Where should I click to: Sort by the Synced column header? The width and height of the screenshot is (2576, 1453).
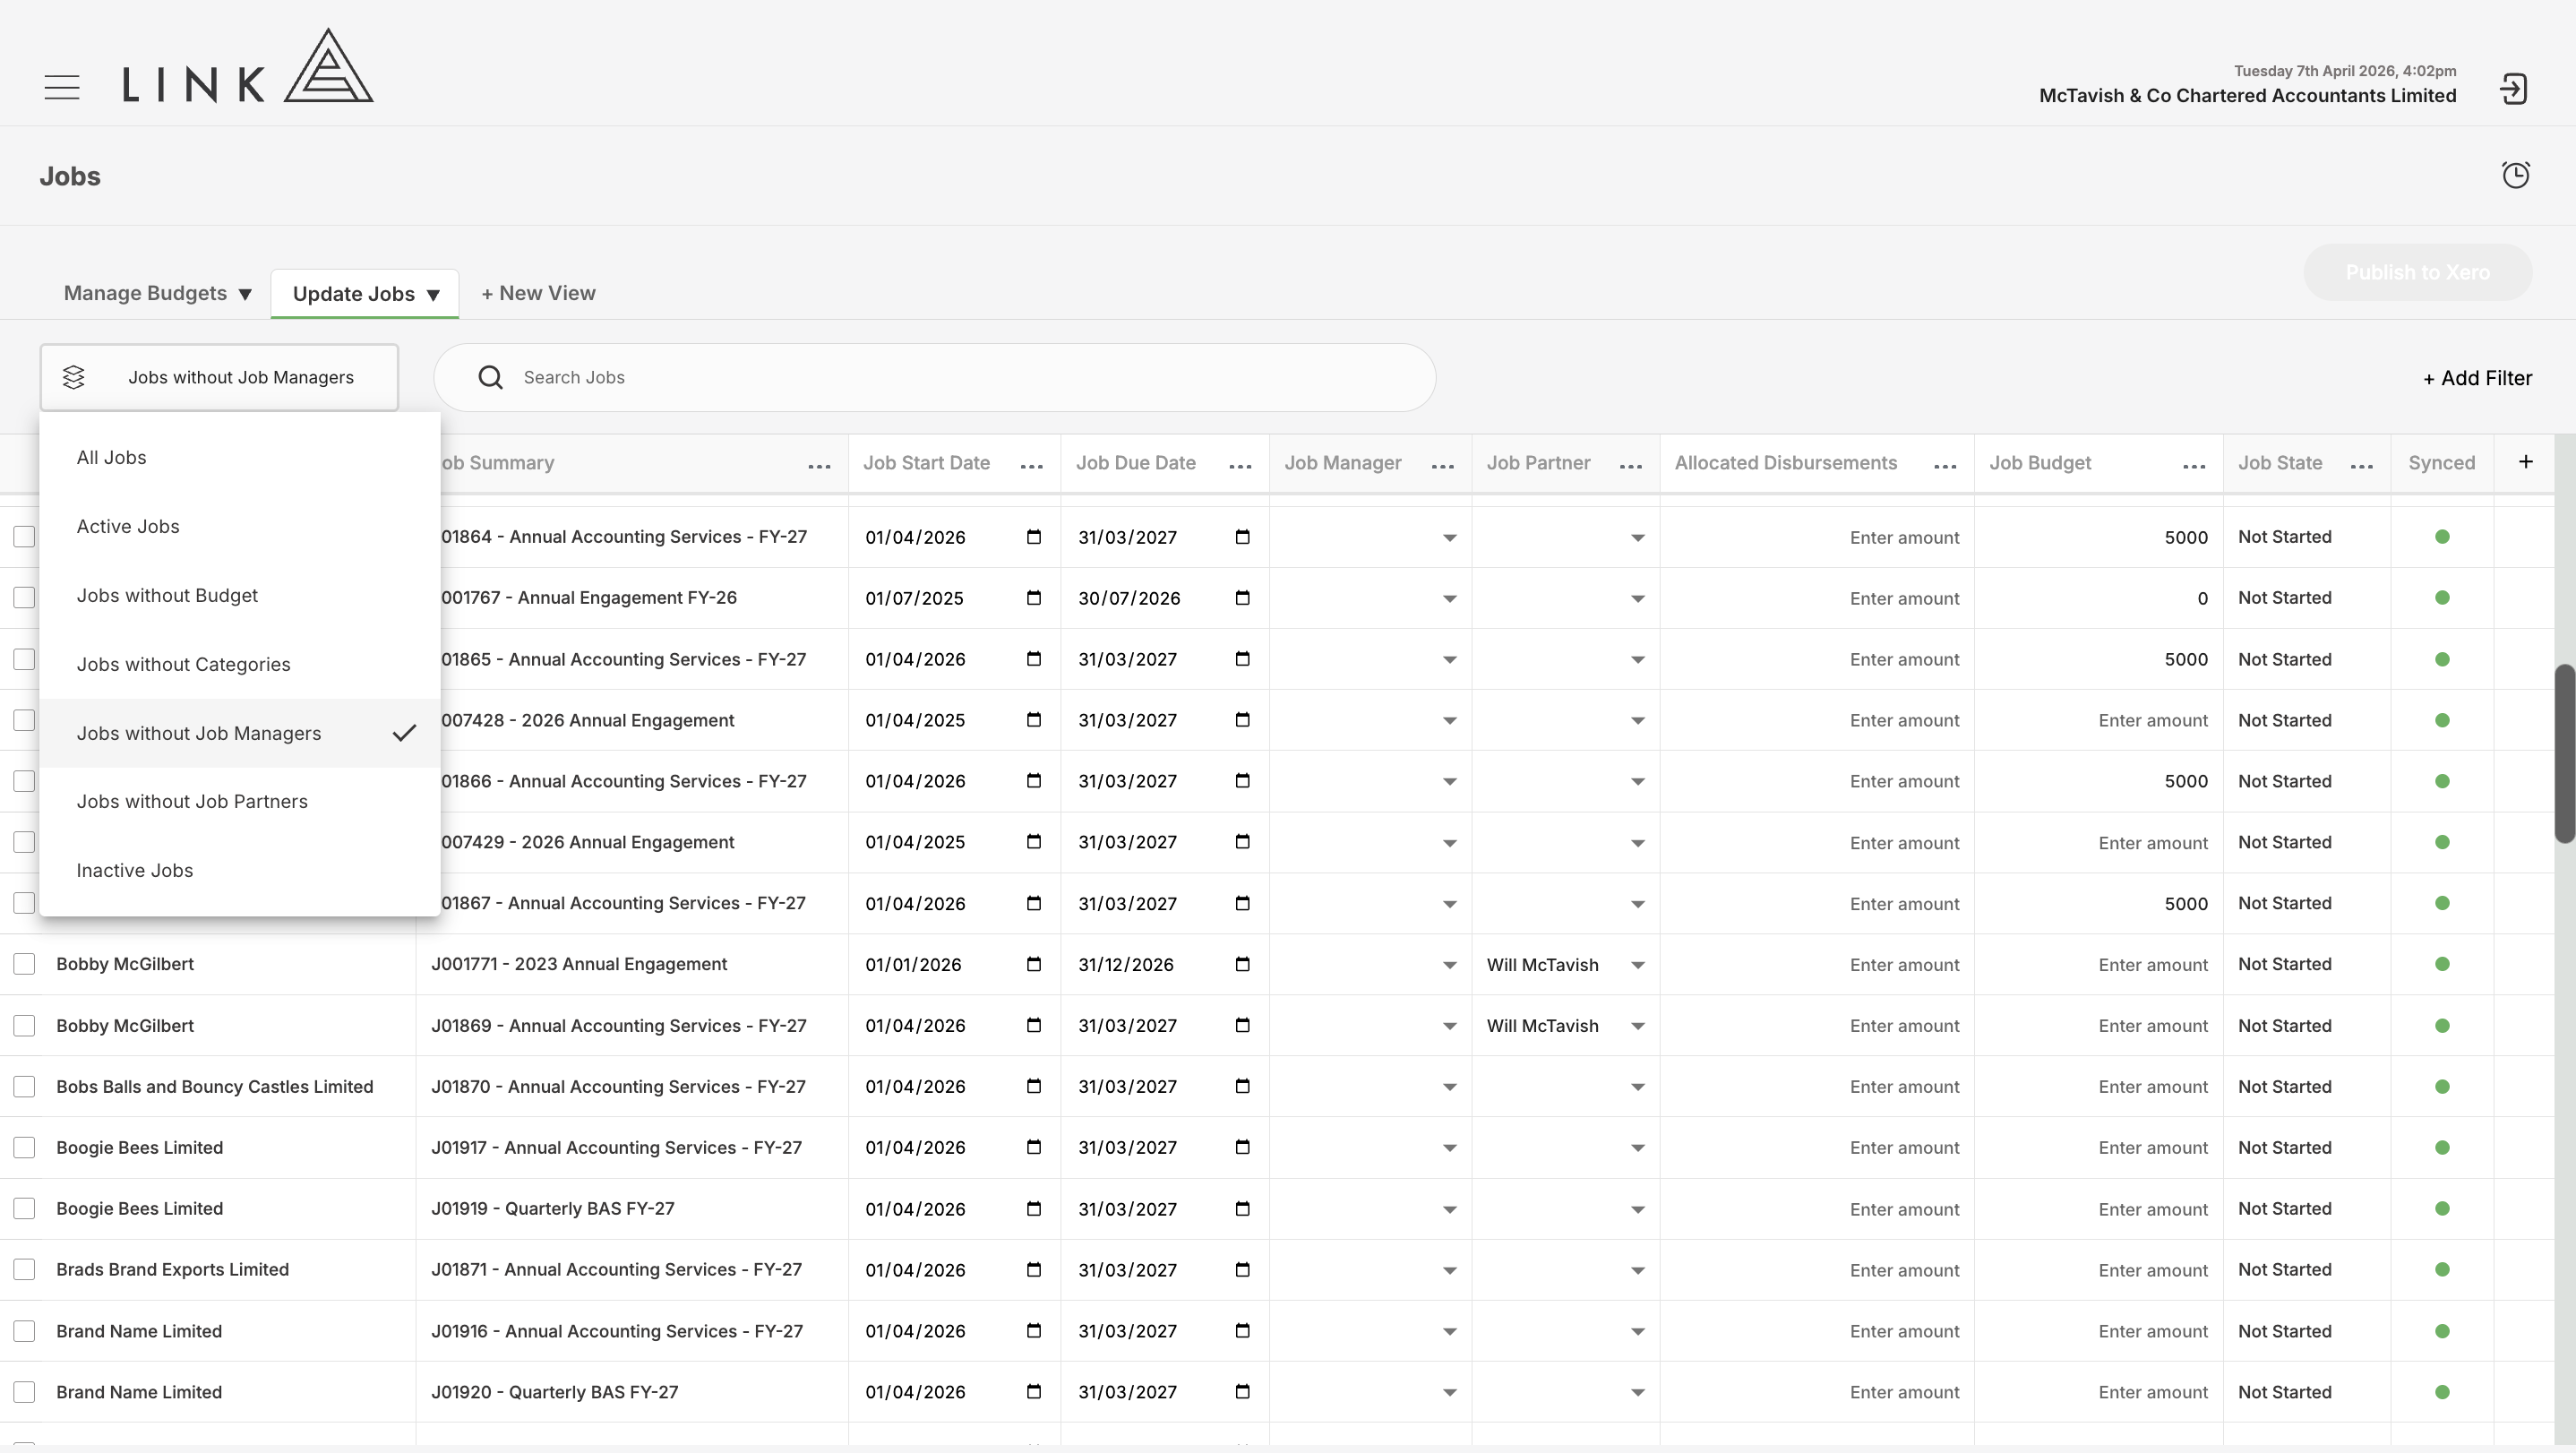tap(2441, 463)
